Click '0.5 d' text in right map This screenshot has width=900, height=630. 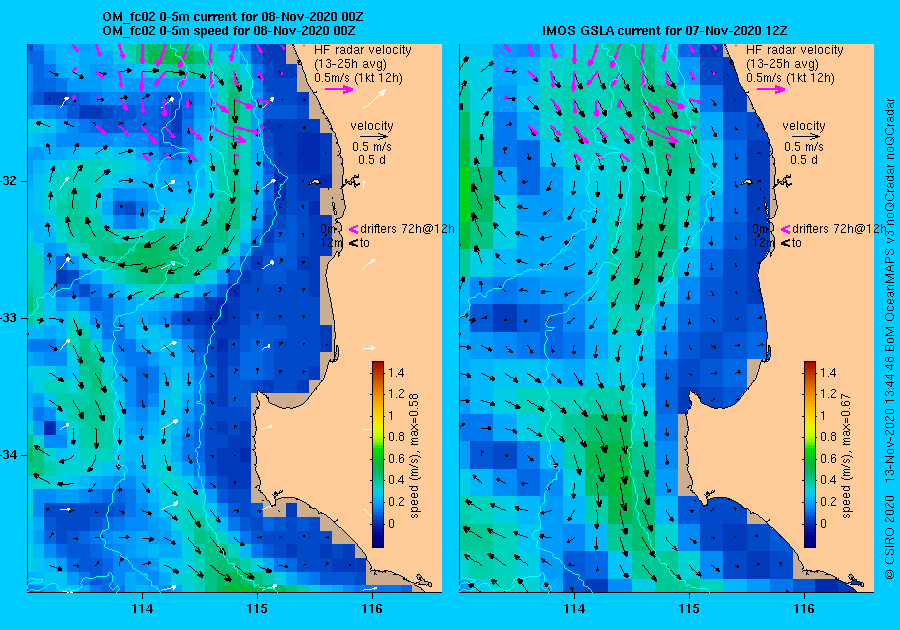[804, 160]
